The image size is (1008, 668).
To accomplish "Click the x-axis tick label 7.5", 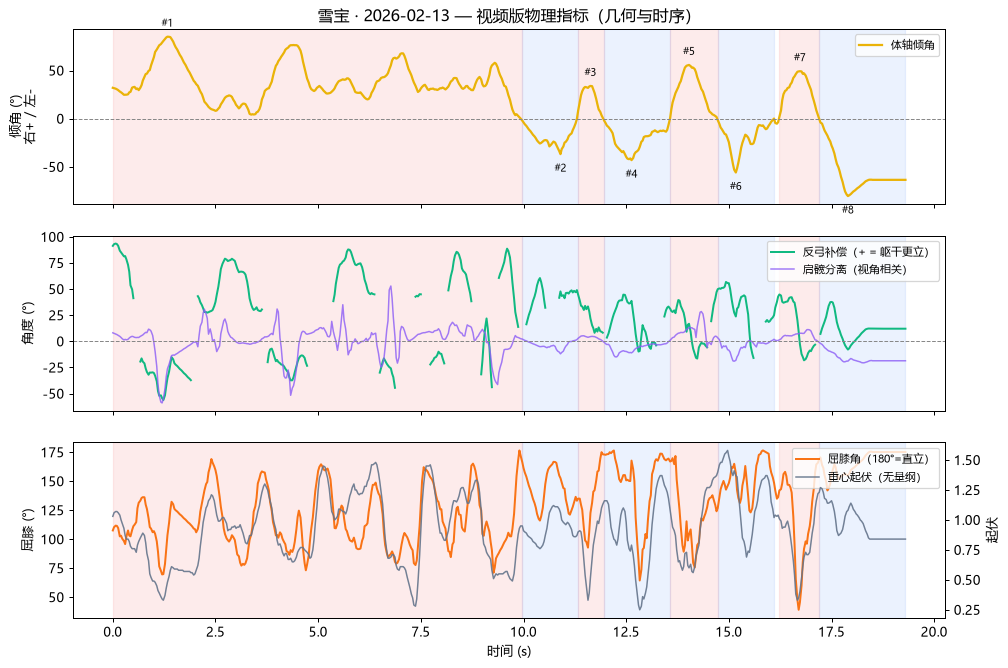I will 421,632.
